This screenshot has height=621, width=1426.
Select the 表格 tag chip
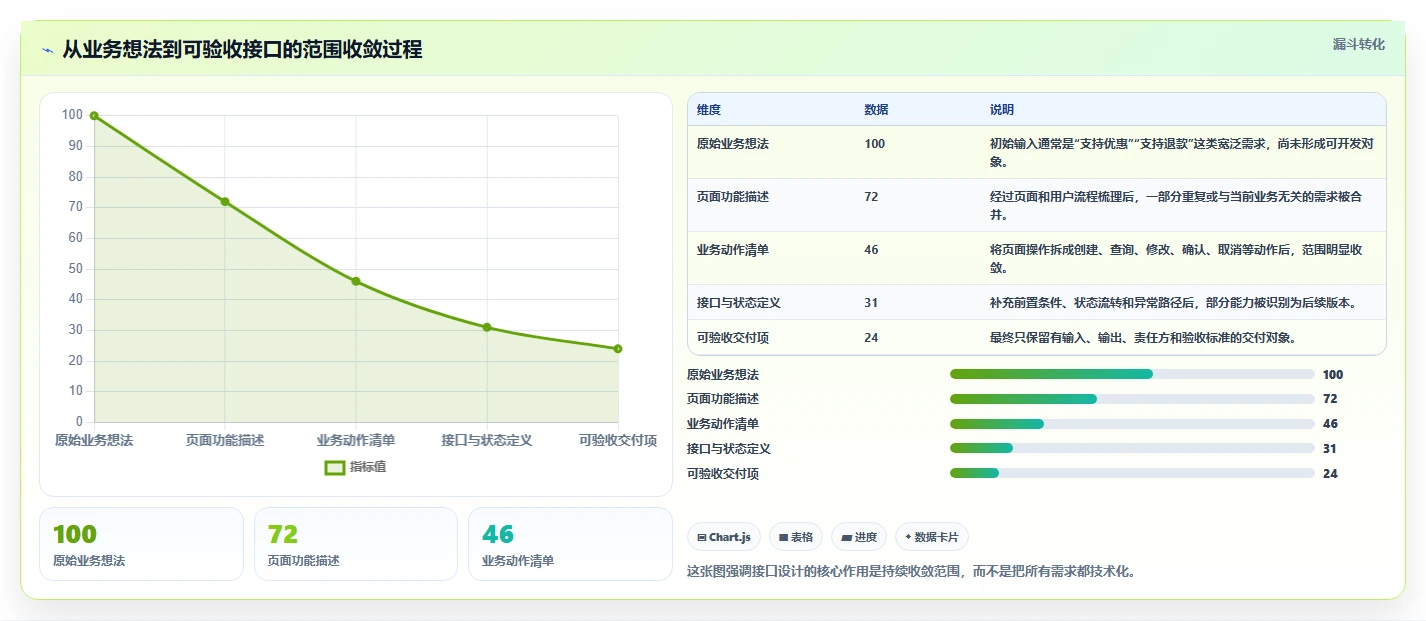796,537
